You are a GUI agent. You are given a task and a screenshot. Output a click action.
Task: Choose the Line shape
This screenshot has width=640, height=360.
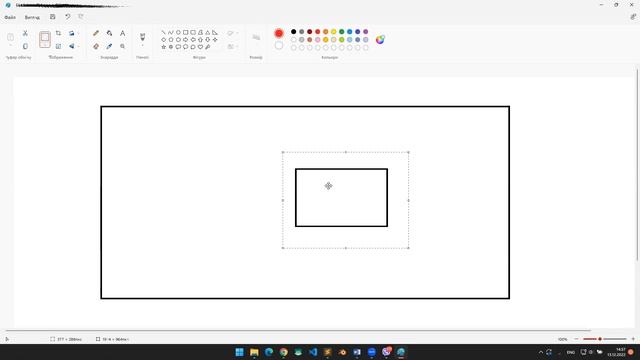[164, 32]
